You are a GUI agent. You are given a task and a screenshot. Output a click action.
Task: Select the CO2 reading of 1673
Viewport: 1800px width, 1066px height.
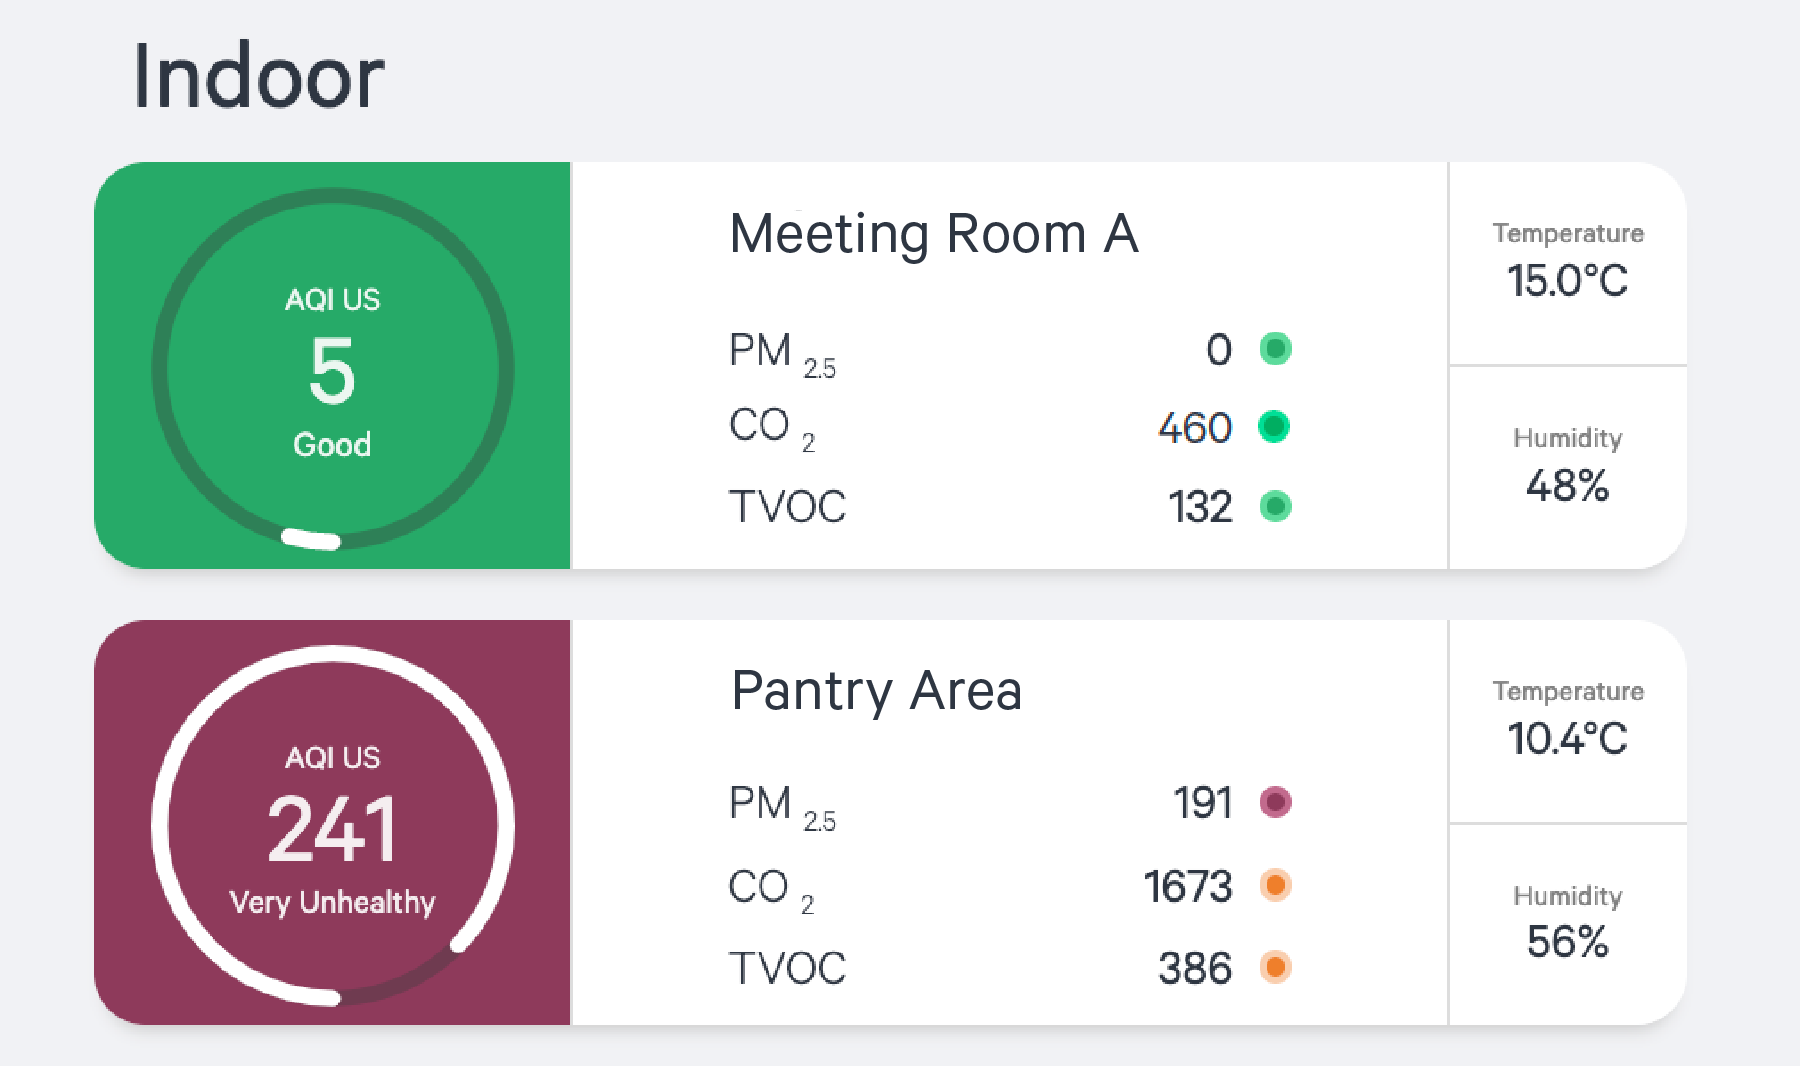click(x=1188, y=885)
